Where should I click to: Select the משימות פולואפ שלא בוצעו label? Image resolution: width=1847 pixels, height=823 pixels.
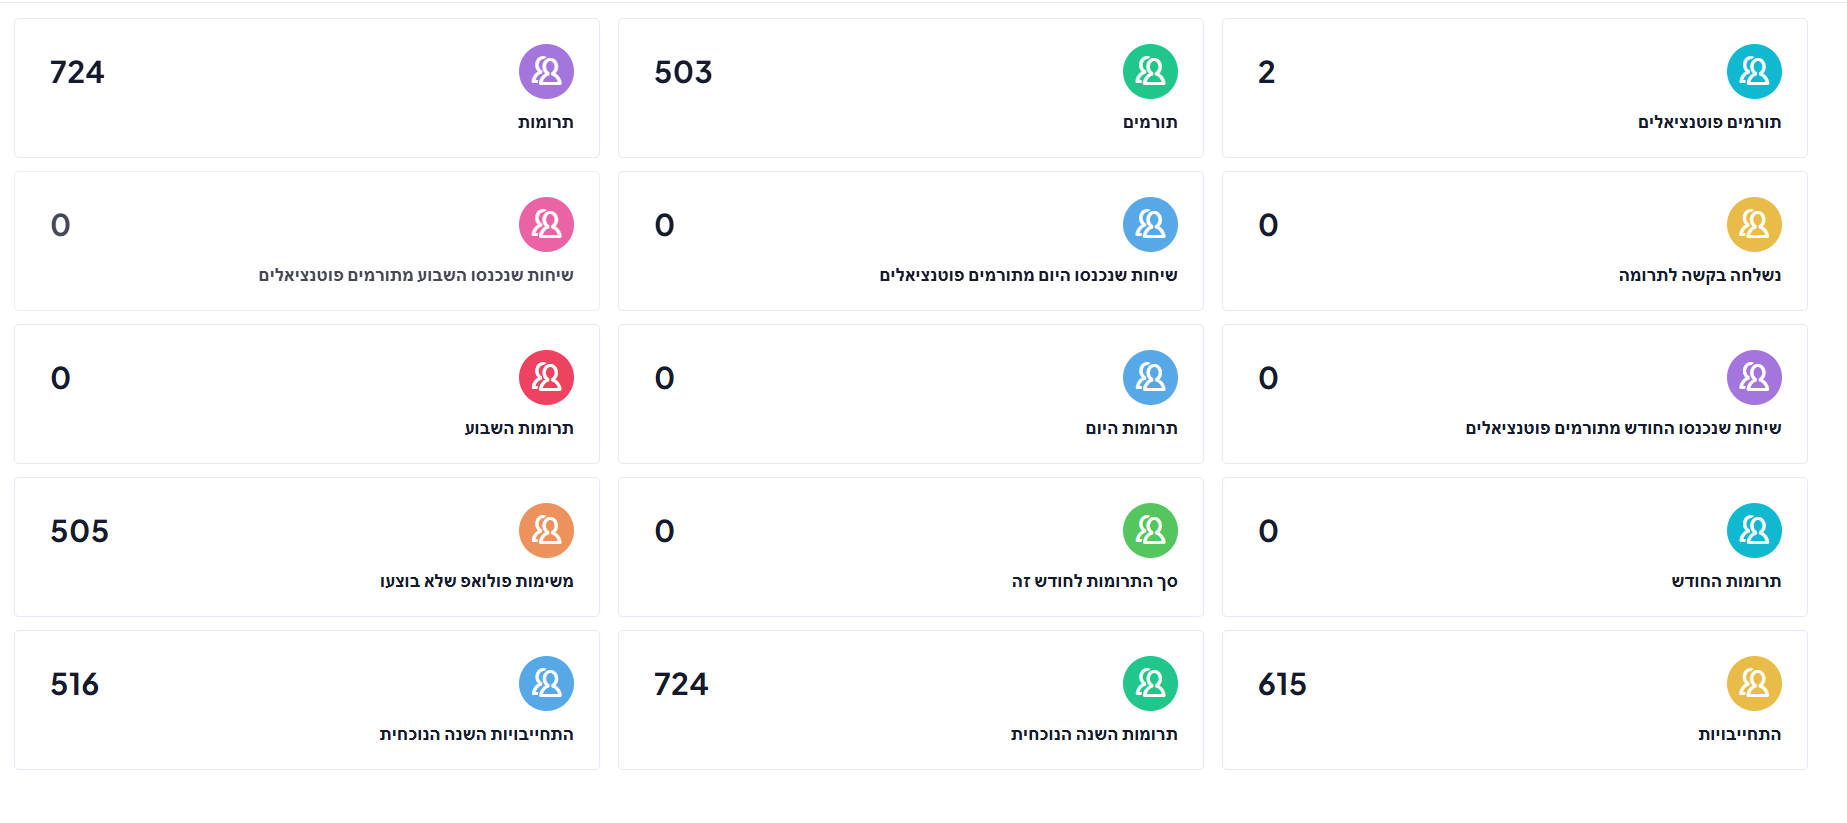476,581
